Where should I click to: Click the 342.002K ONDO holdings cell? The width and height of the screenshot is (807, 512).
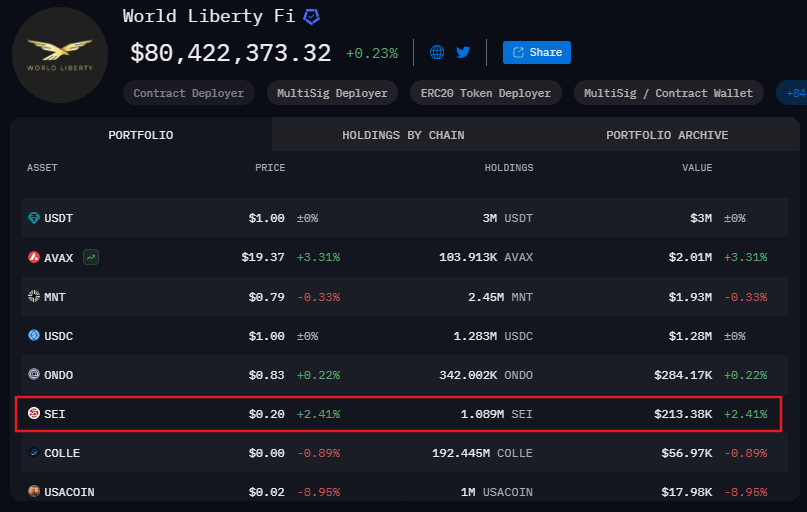pyautogui.click(x=486, y=375)
